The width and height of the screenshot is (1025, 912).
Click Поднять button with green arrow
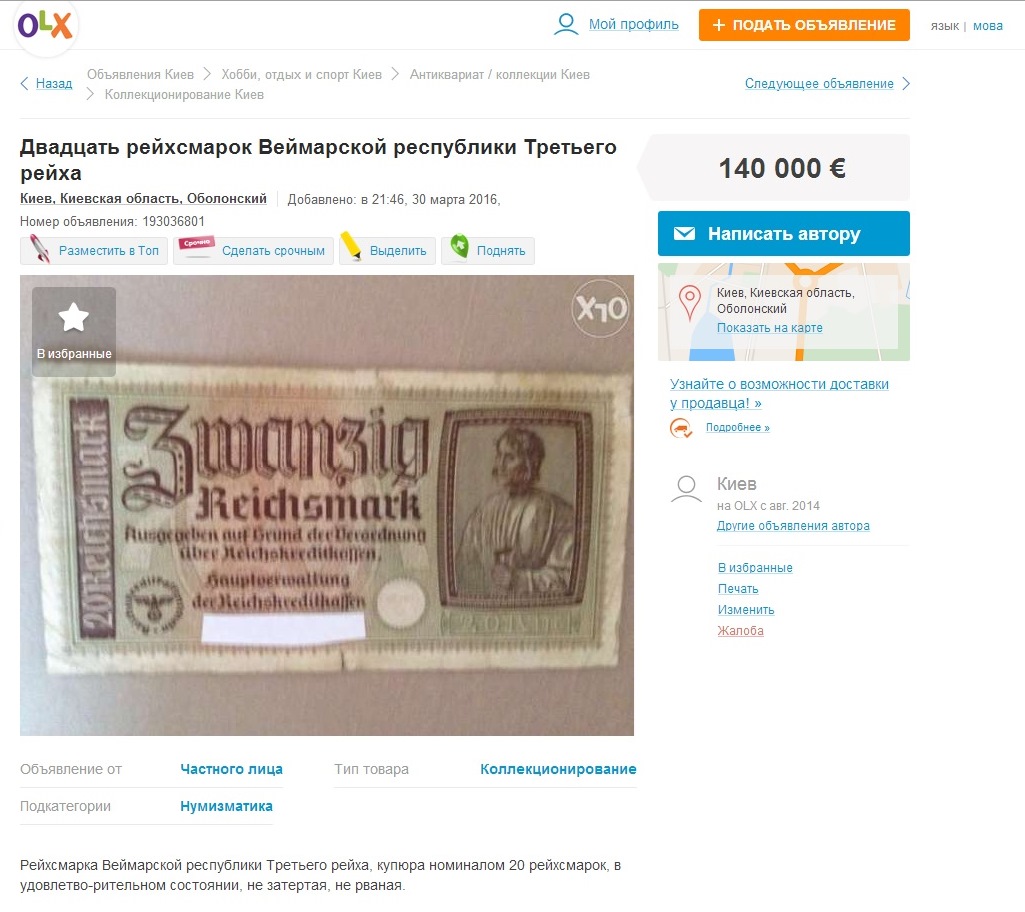488,251
